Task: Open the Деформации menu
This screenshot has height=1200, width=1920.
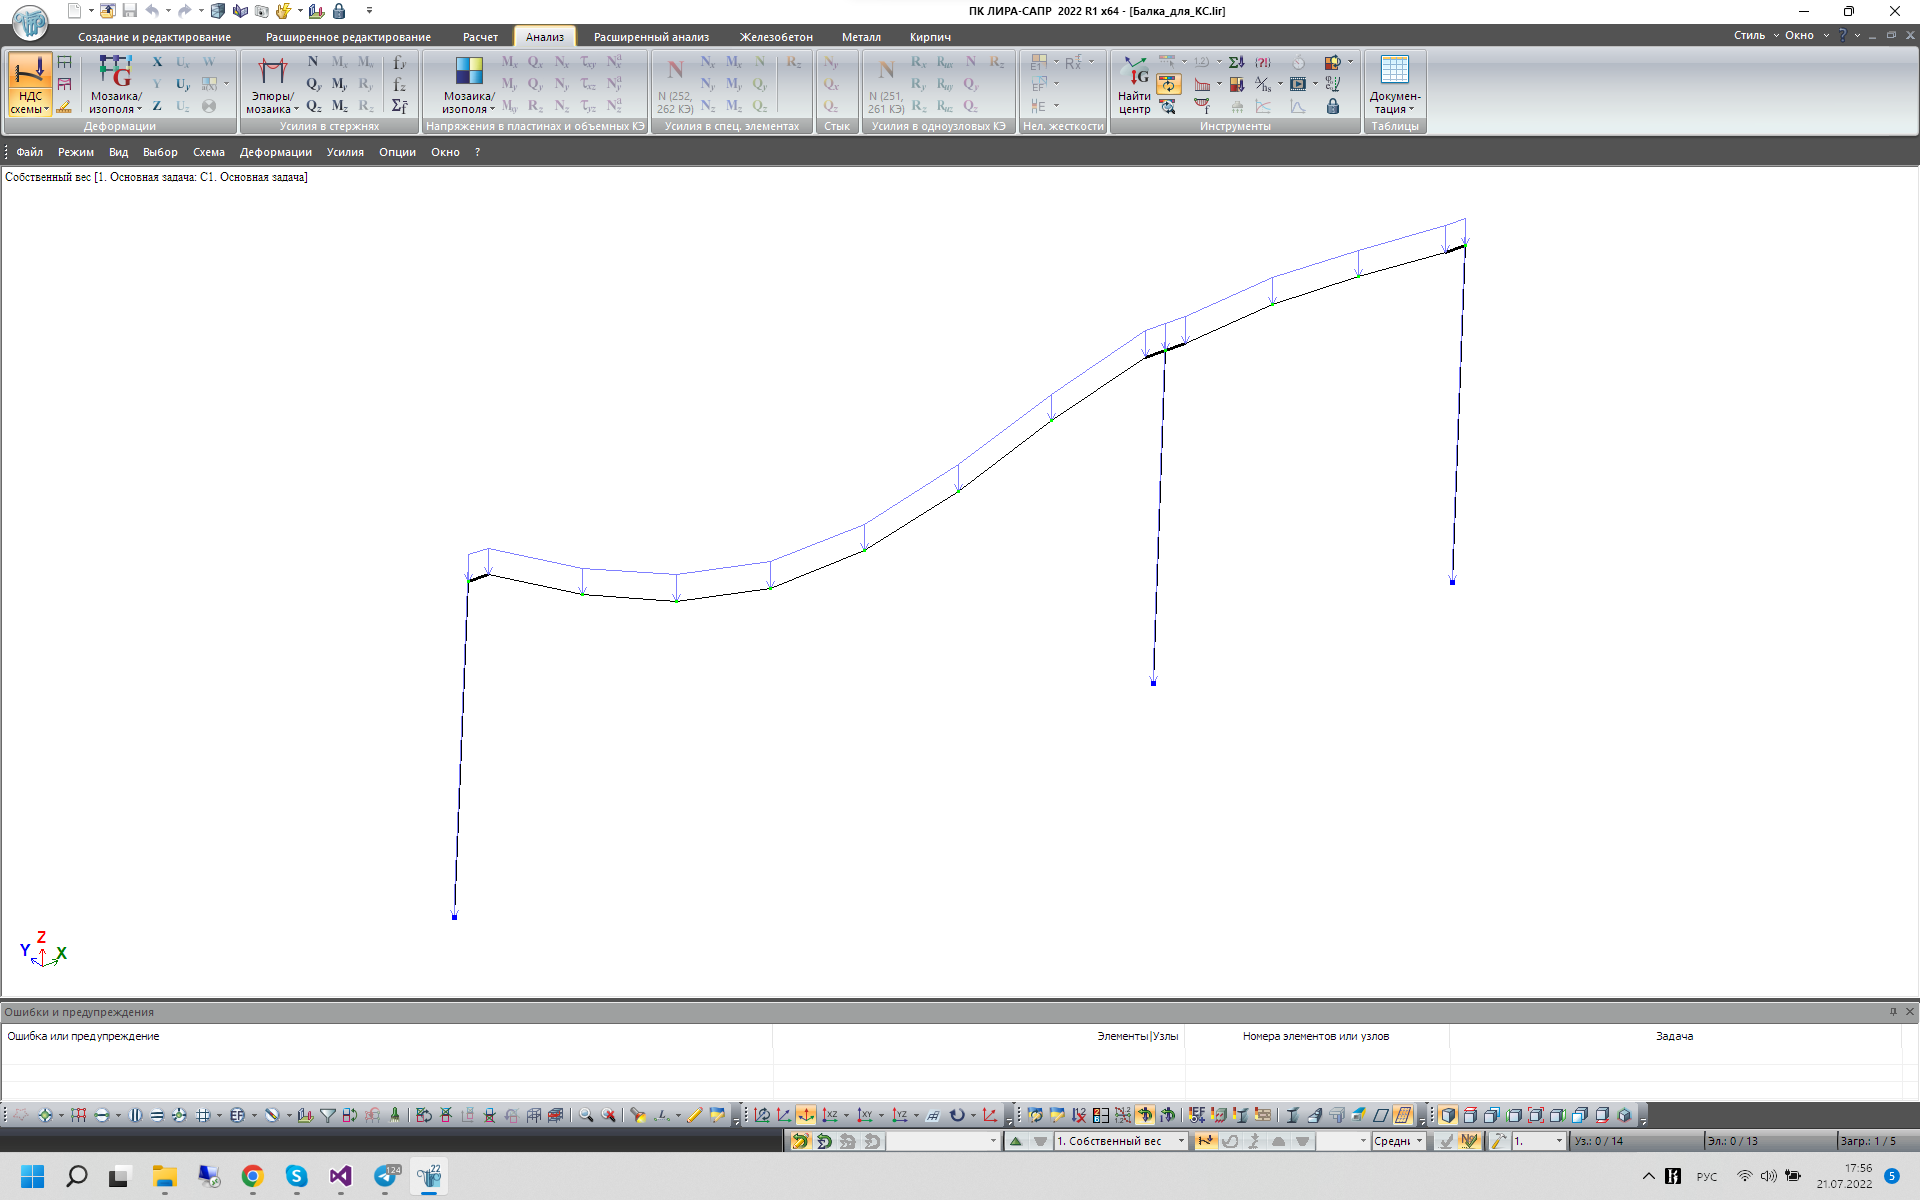Action: (x=275, y=152)
